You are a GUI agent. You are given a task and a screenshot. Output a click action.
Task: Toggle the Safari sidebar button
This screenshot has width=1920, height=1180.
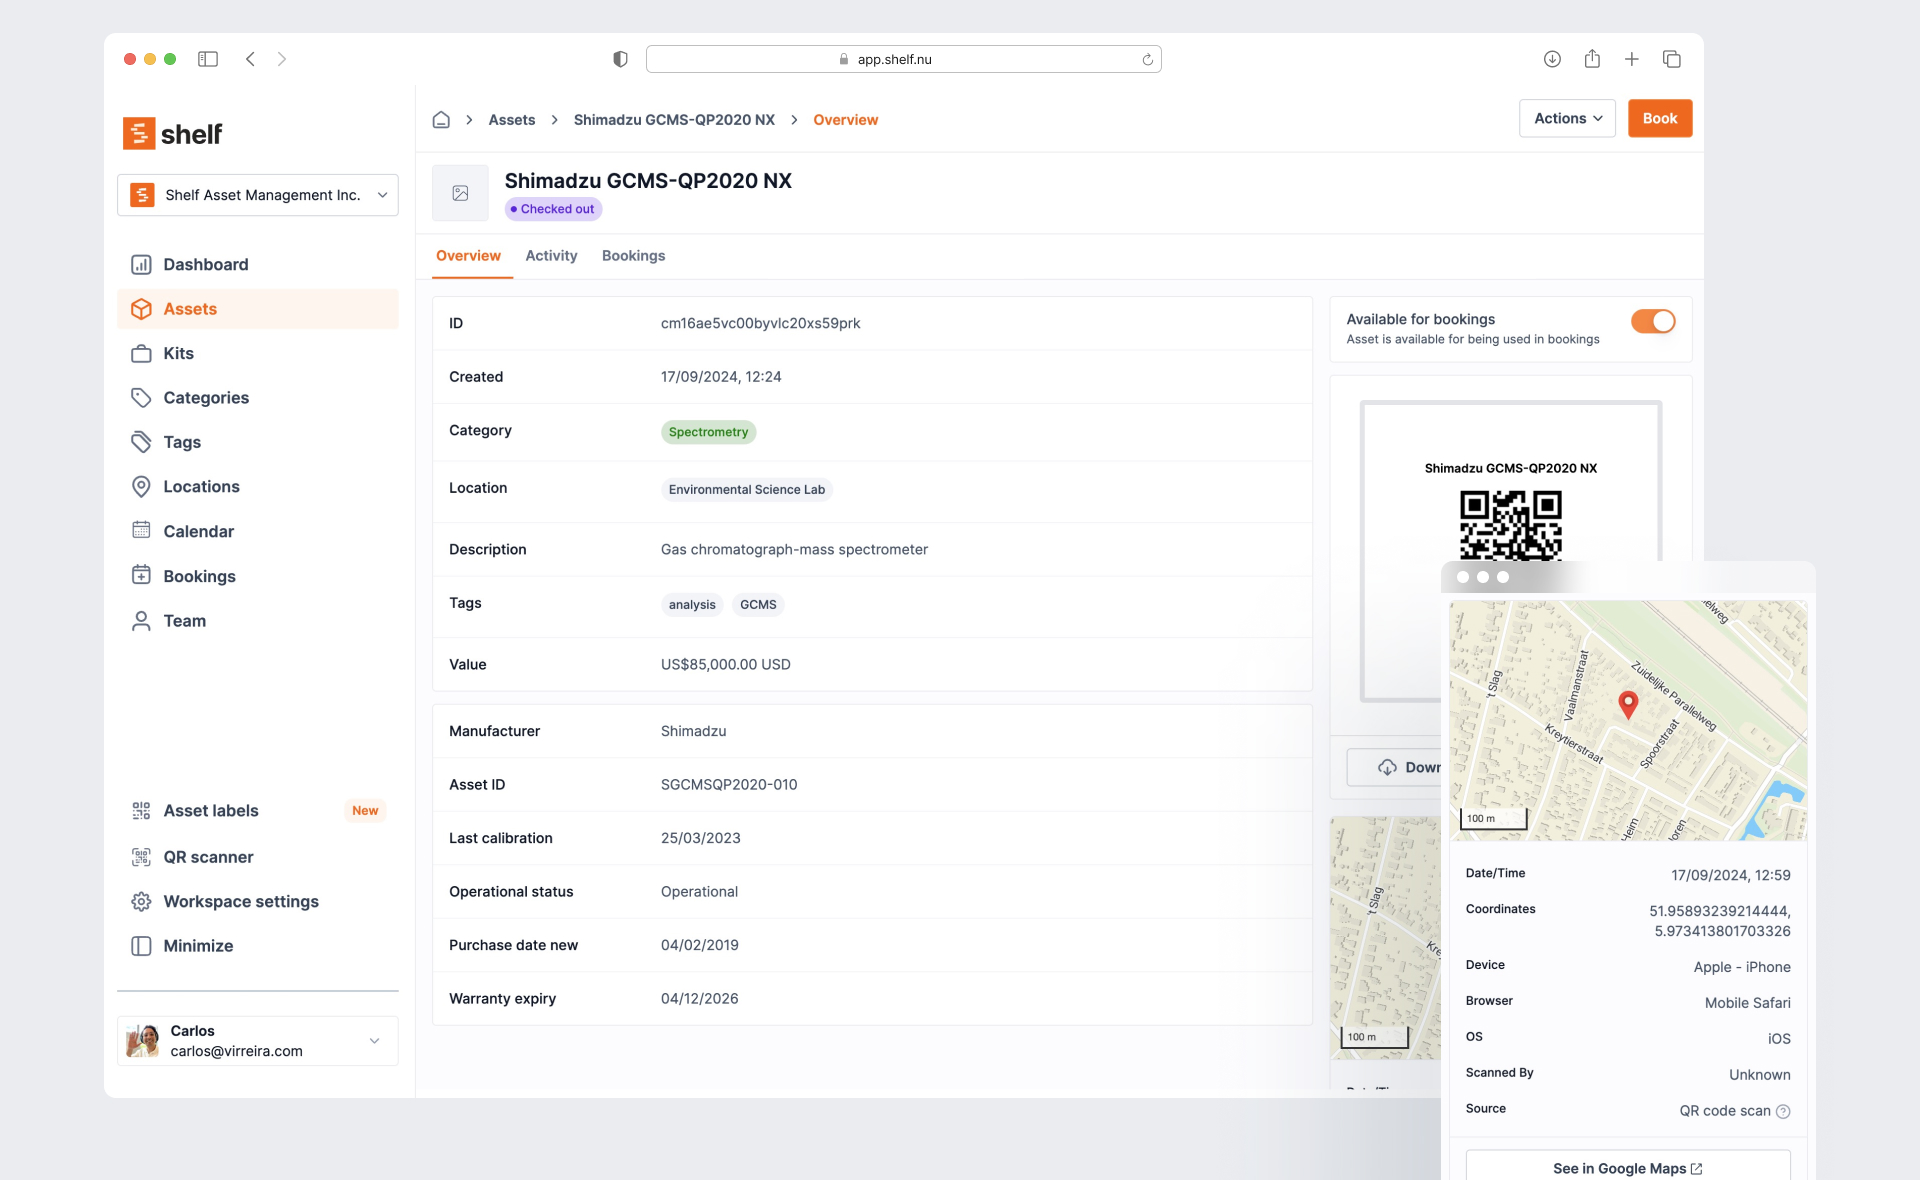(208, 59)
